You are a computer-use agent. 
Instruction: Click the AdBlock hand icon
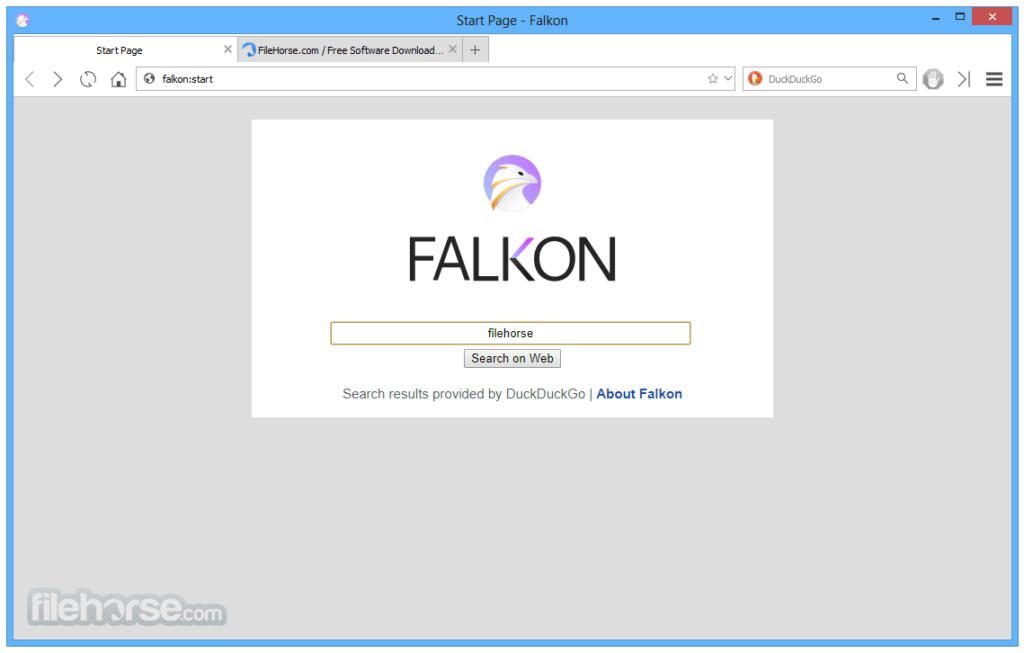coord(933,79)
